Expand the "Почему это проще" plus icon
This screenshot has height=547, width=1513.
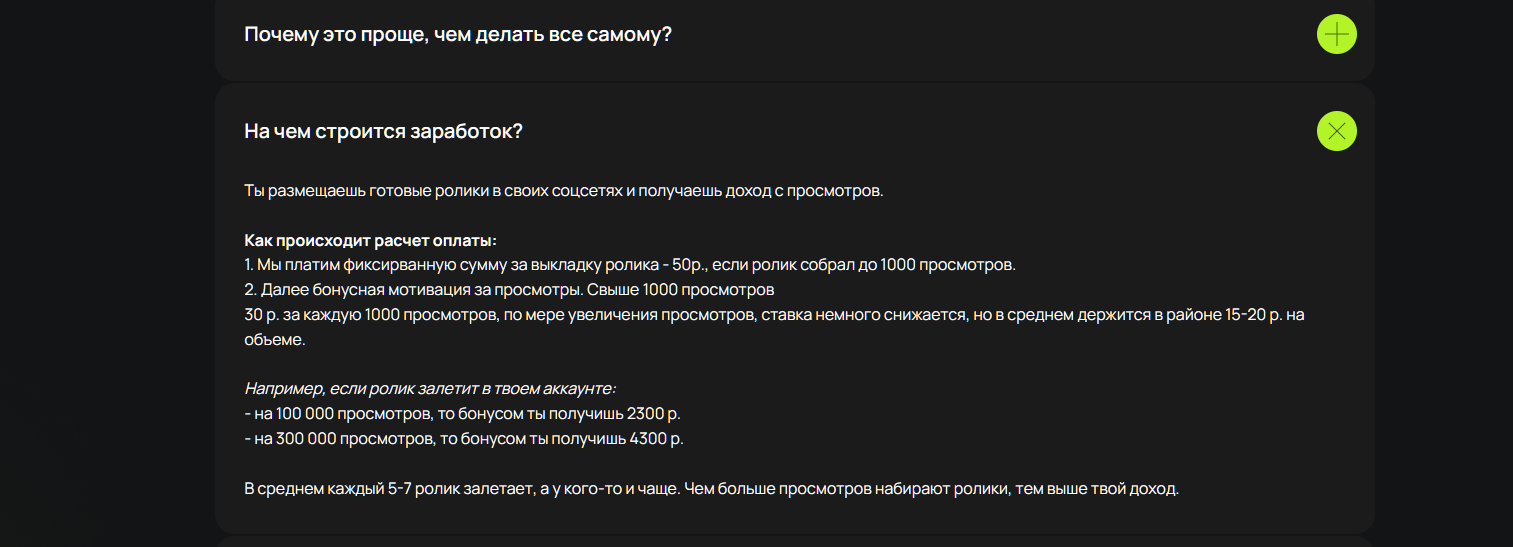coord(1336,35)
